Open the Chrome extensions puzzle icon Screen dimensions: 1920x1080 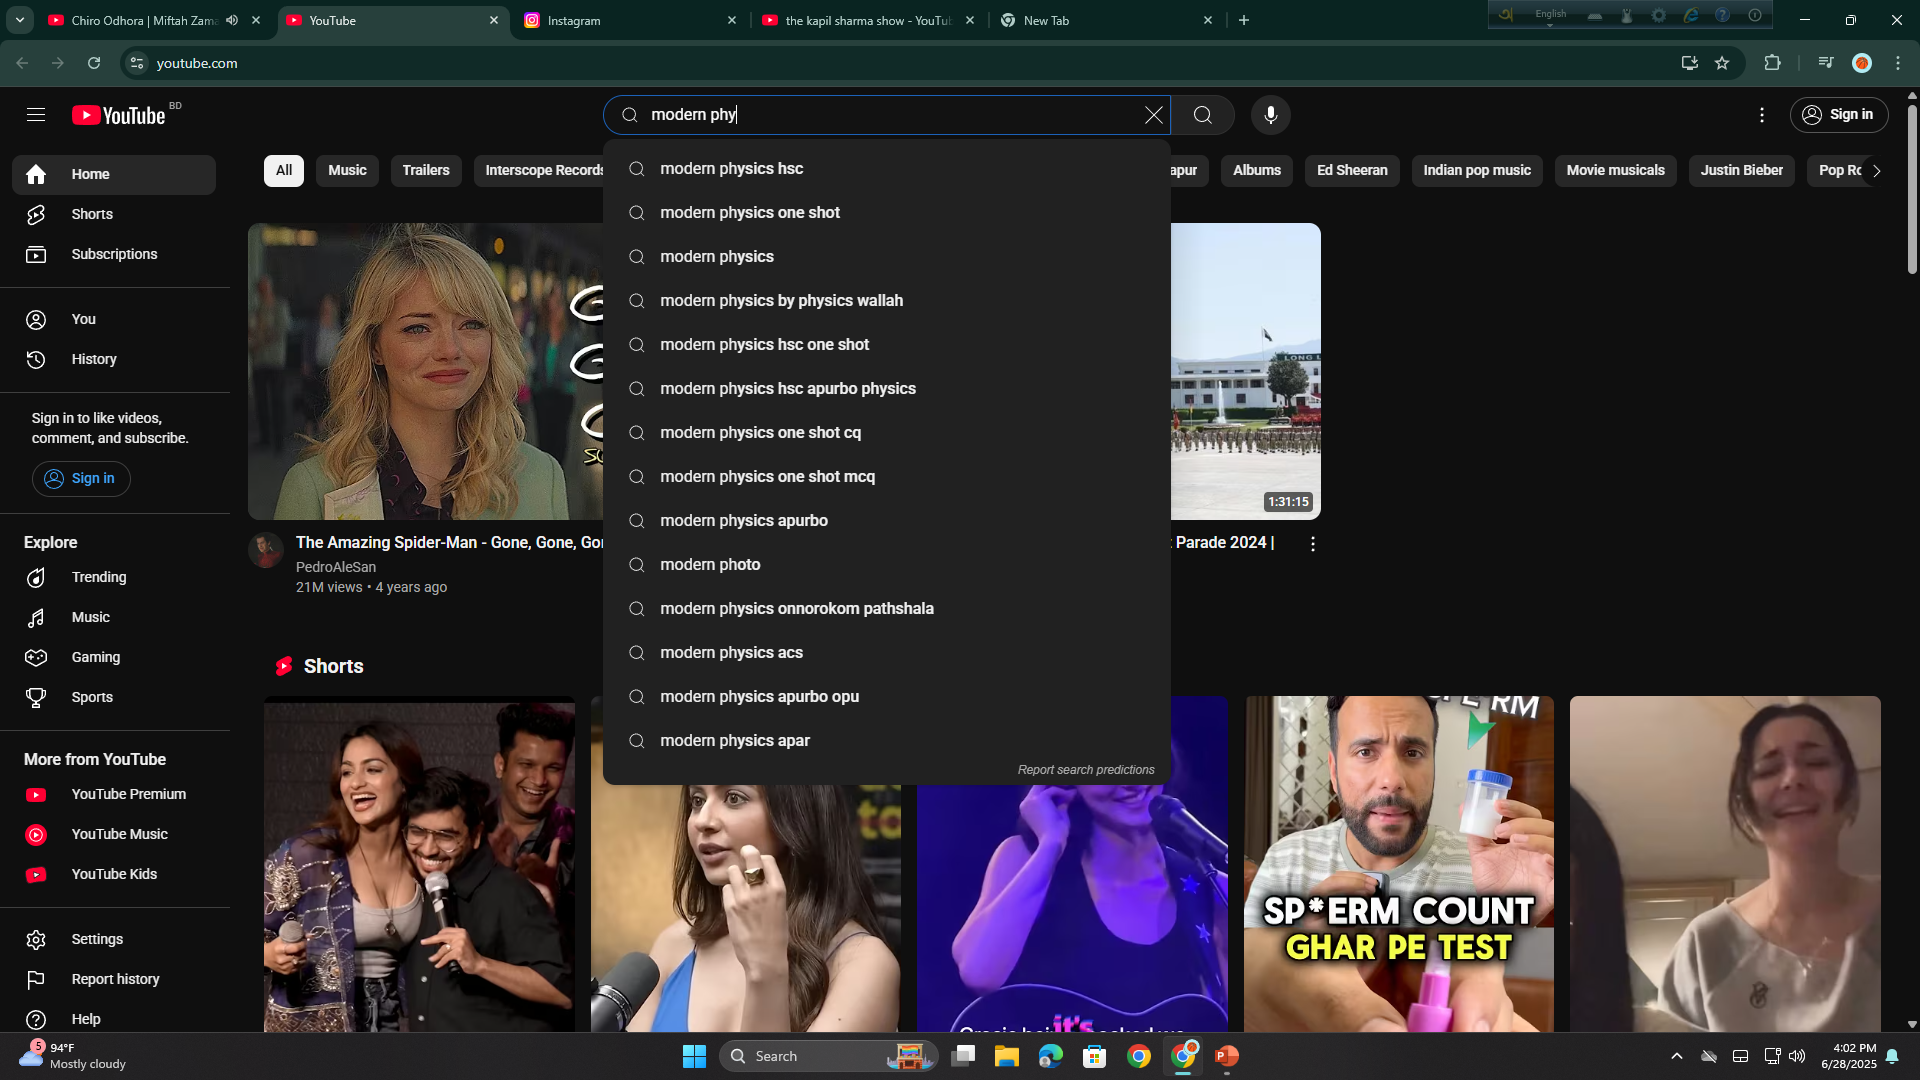point(1772,63)
